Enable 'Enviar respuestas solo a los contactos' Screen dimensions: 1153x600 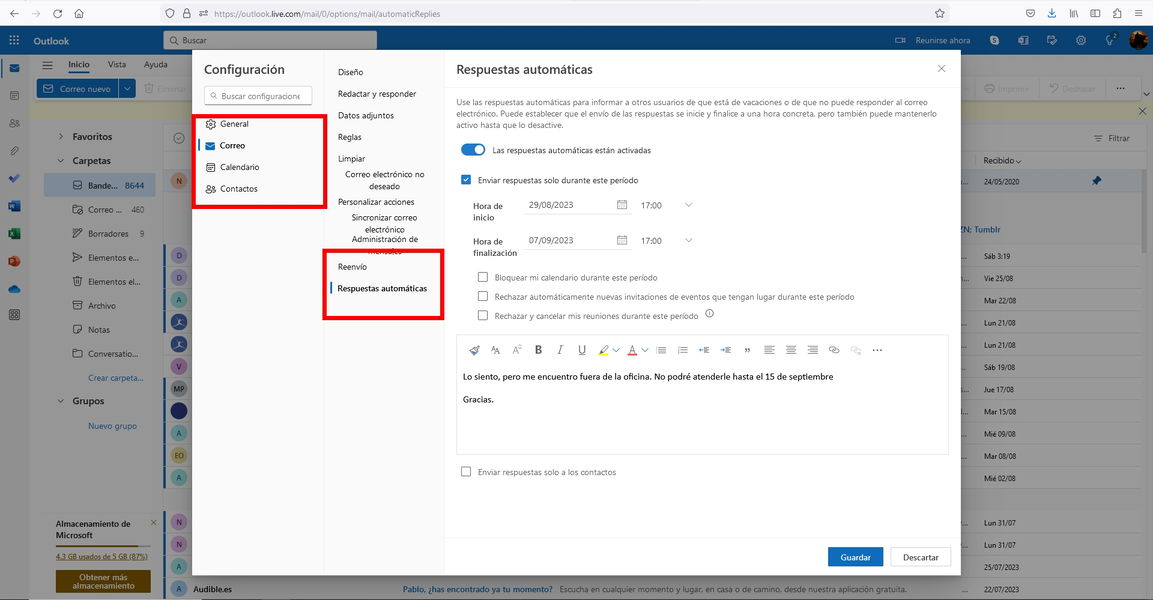click(x=466, y=472)
